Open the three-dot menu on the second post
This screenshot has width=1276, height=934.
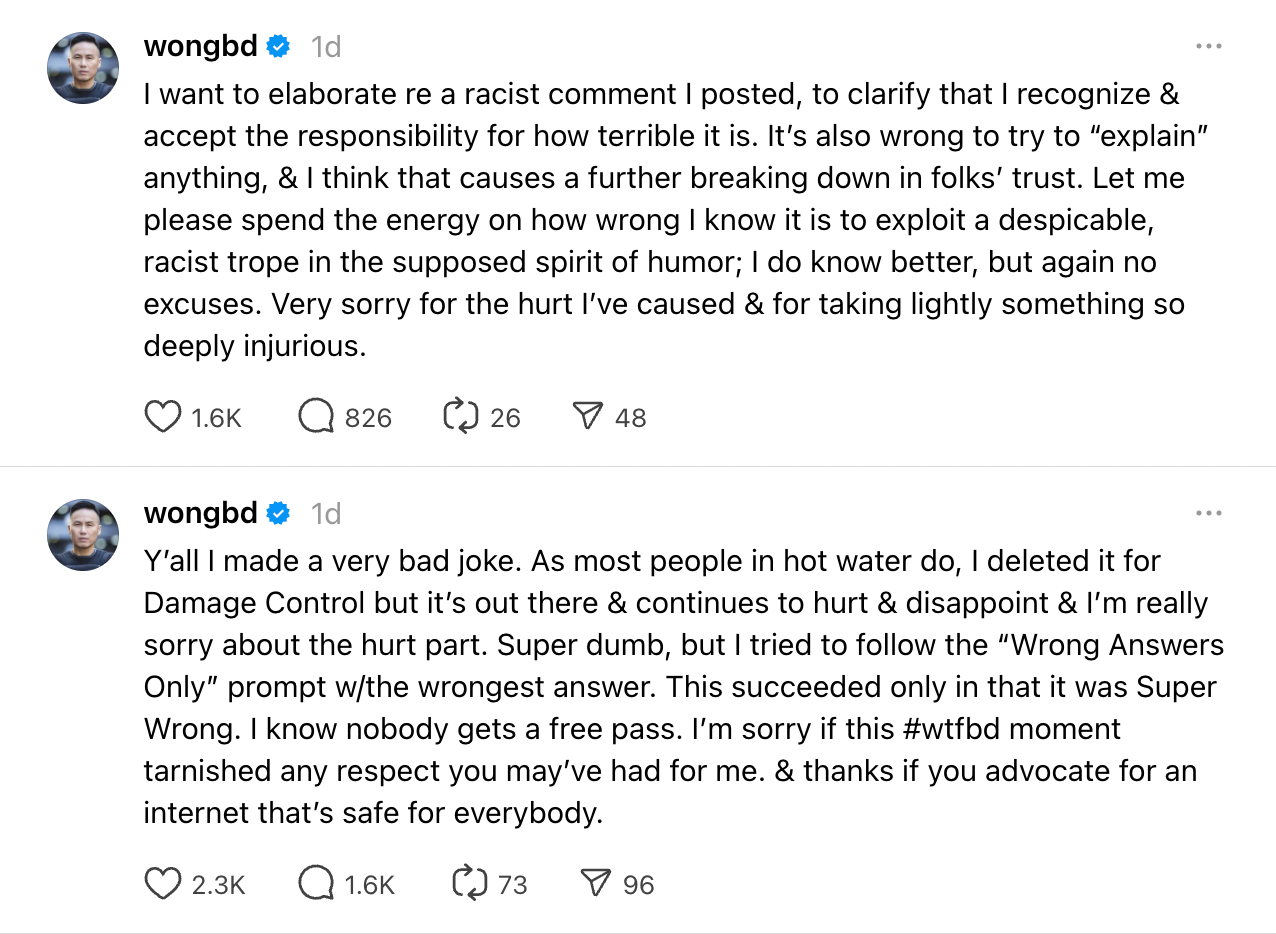1209,512
